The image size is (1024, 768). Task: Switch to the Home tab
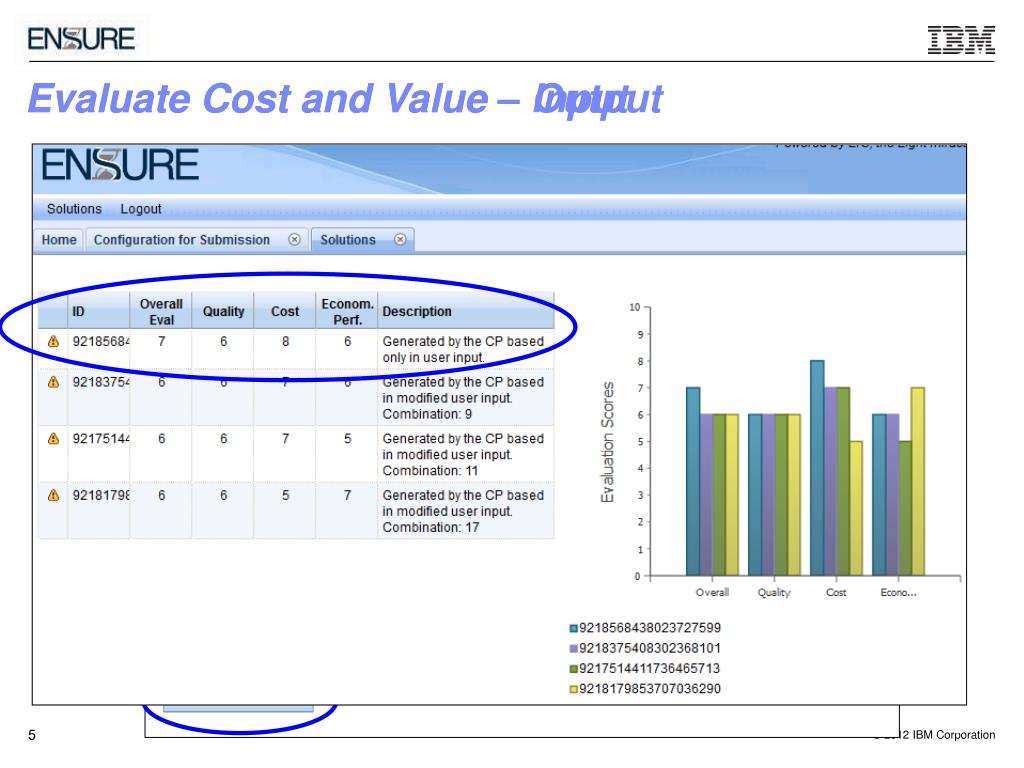tap(59, 240)
